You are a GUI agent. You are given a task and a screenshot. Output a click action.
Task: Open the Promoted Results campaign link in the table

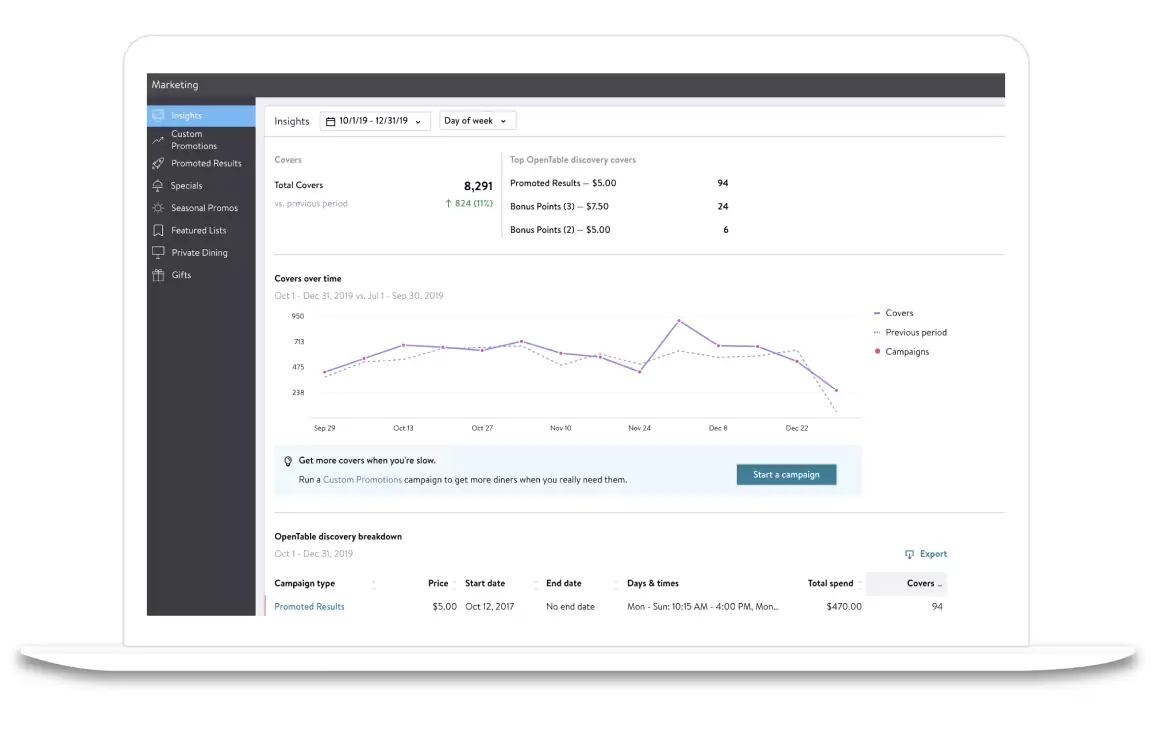pyautogui.click(x=309, y=607)
